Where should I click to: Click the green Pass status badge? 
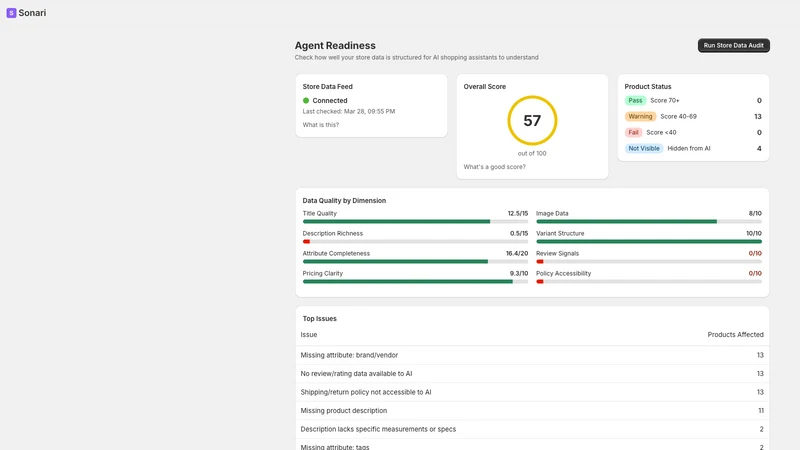click(635, 101)
